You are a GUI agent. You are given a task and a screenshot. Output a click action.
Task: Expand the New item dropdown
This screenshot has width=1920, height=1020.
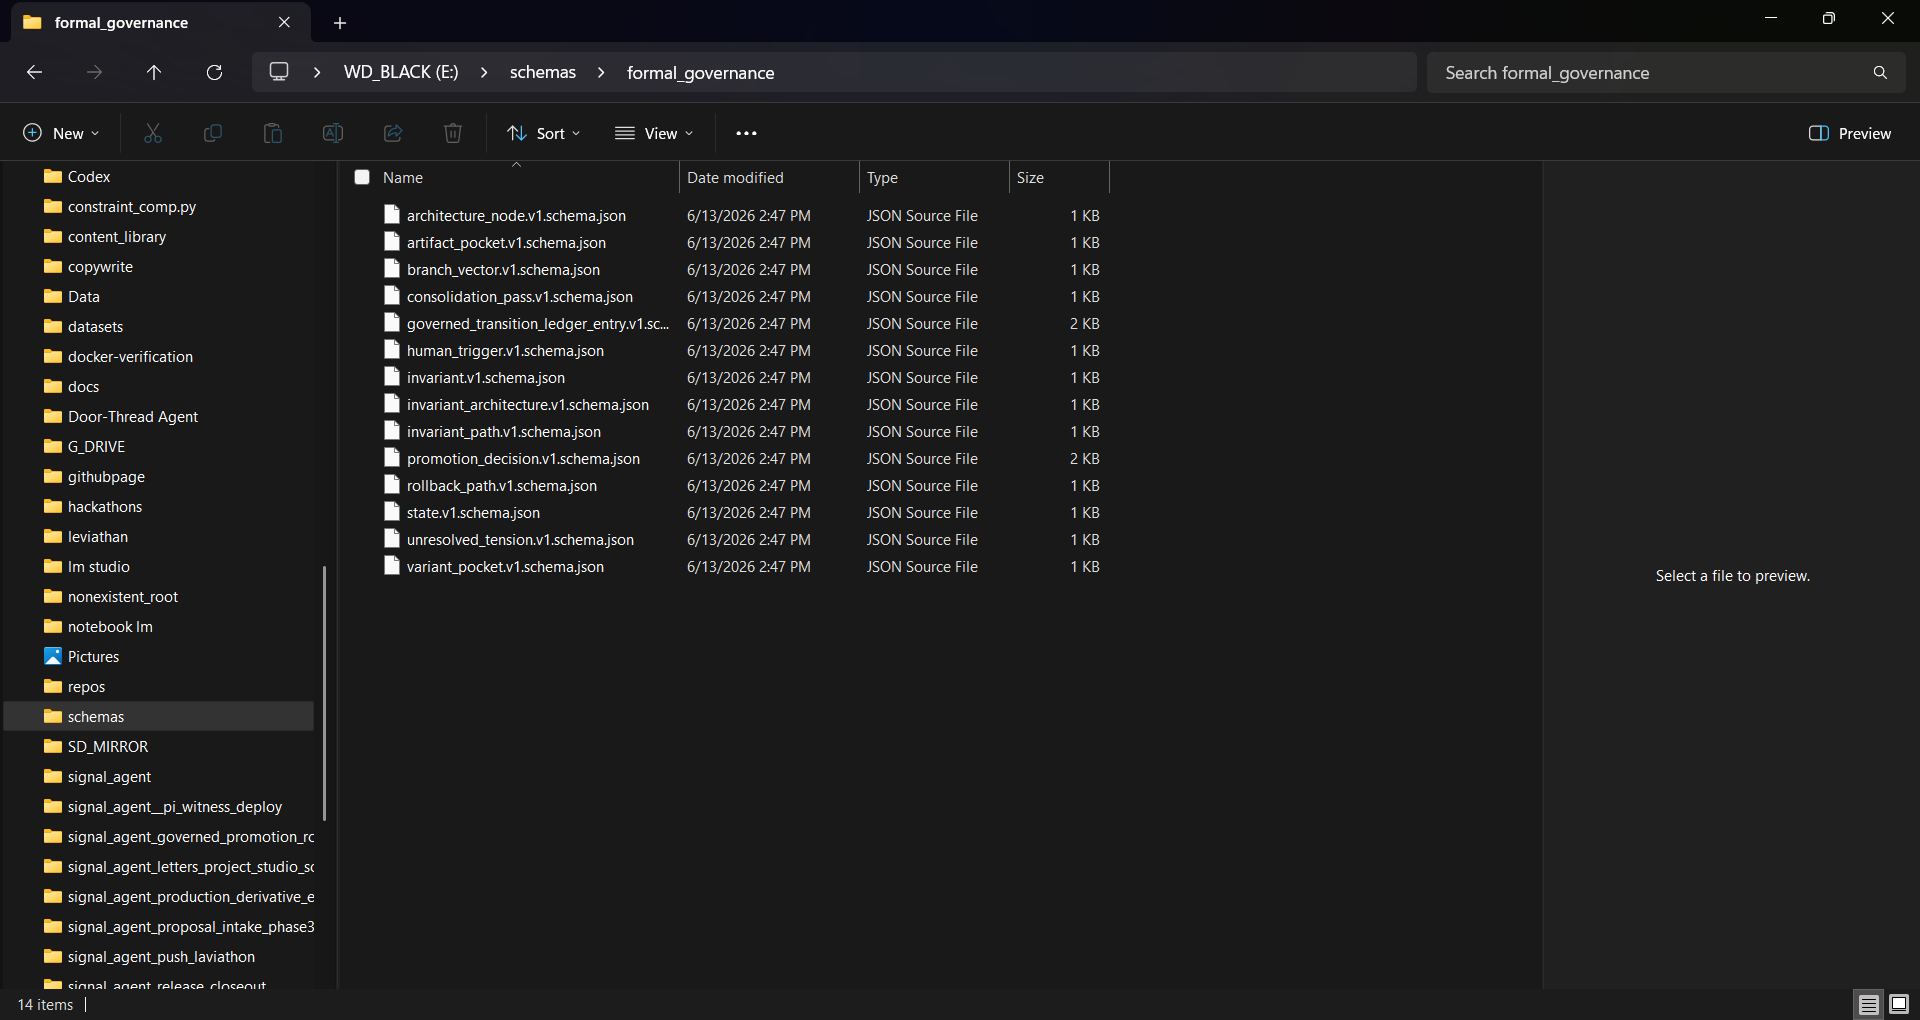pyautogui.click(x=61, y=133)
